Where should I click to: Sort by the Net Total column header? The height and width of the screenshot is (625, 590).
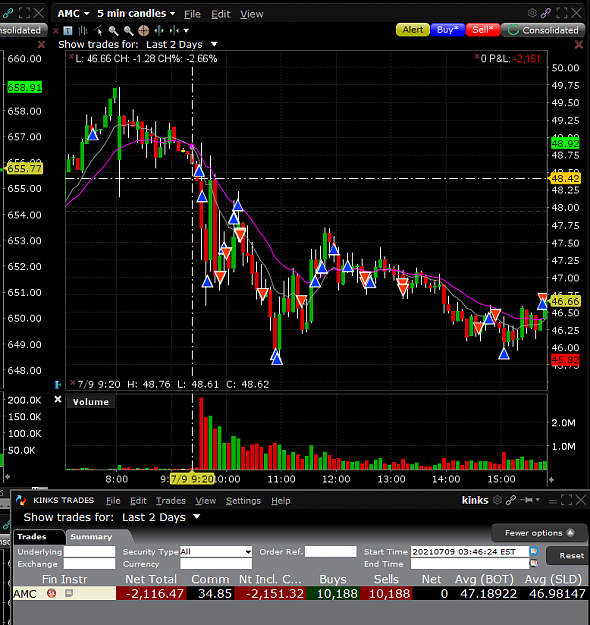click(x=151, y=579)
